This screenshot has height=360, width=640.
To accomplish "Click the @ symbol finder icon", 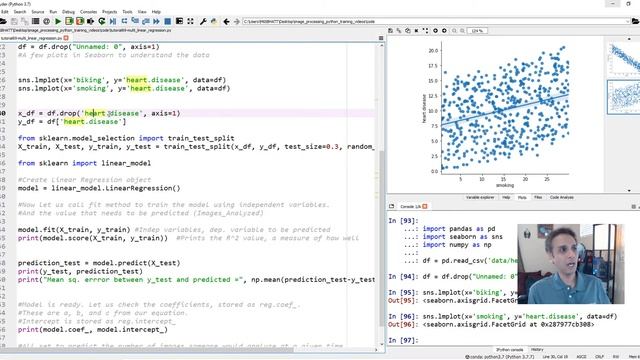I will pos(47,21).
